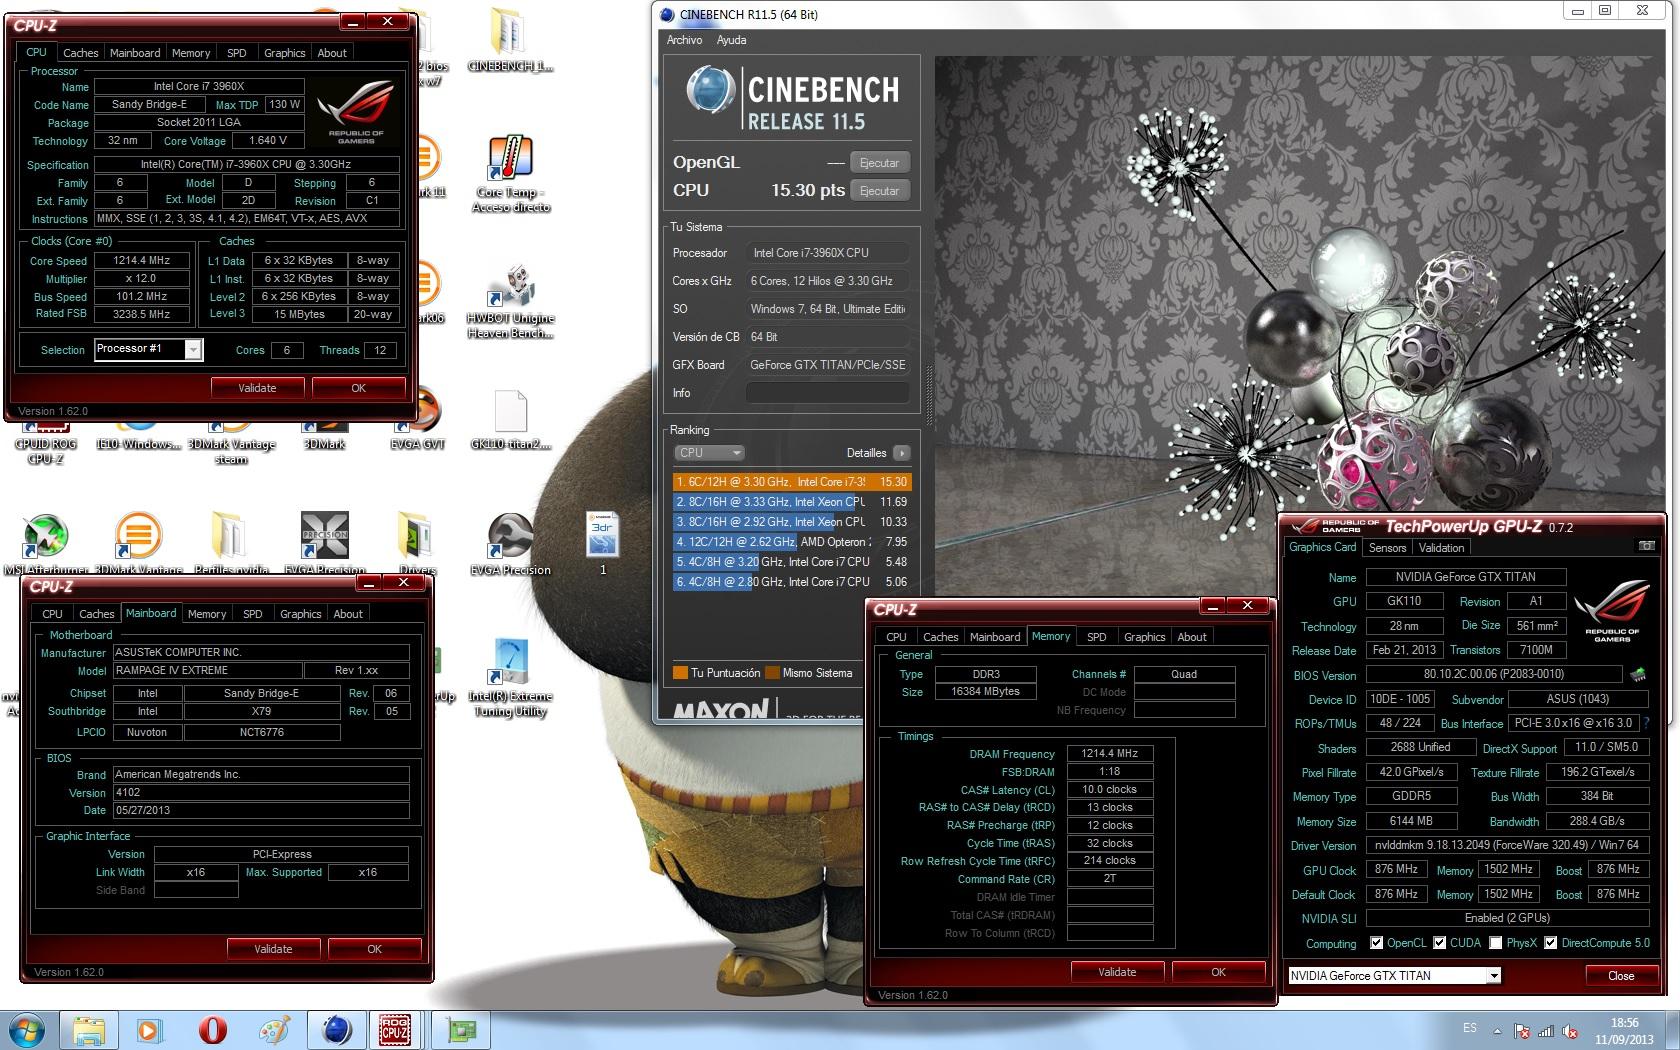
Task: Open Windows Media Player taskbar icon
Action: tap(150, 1030)
